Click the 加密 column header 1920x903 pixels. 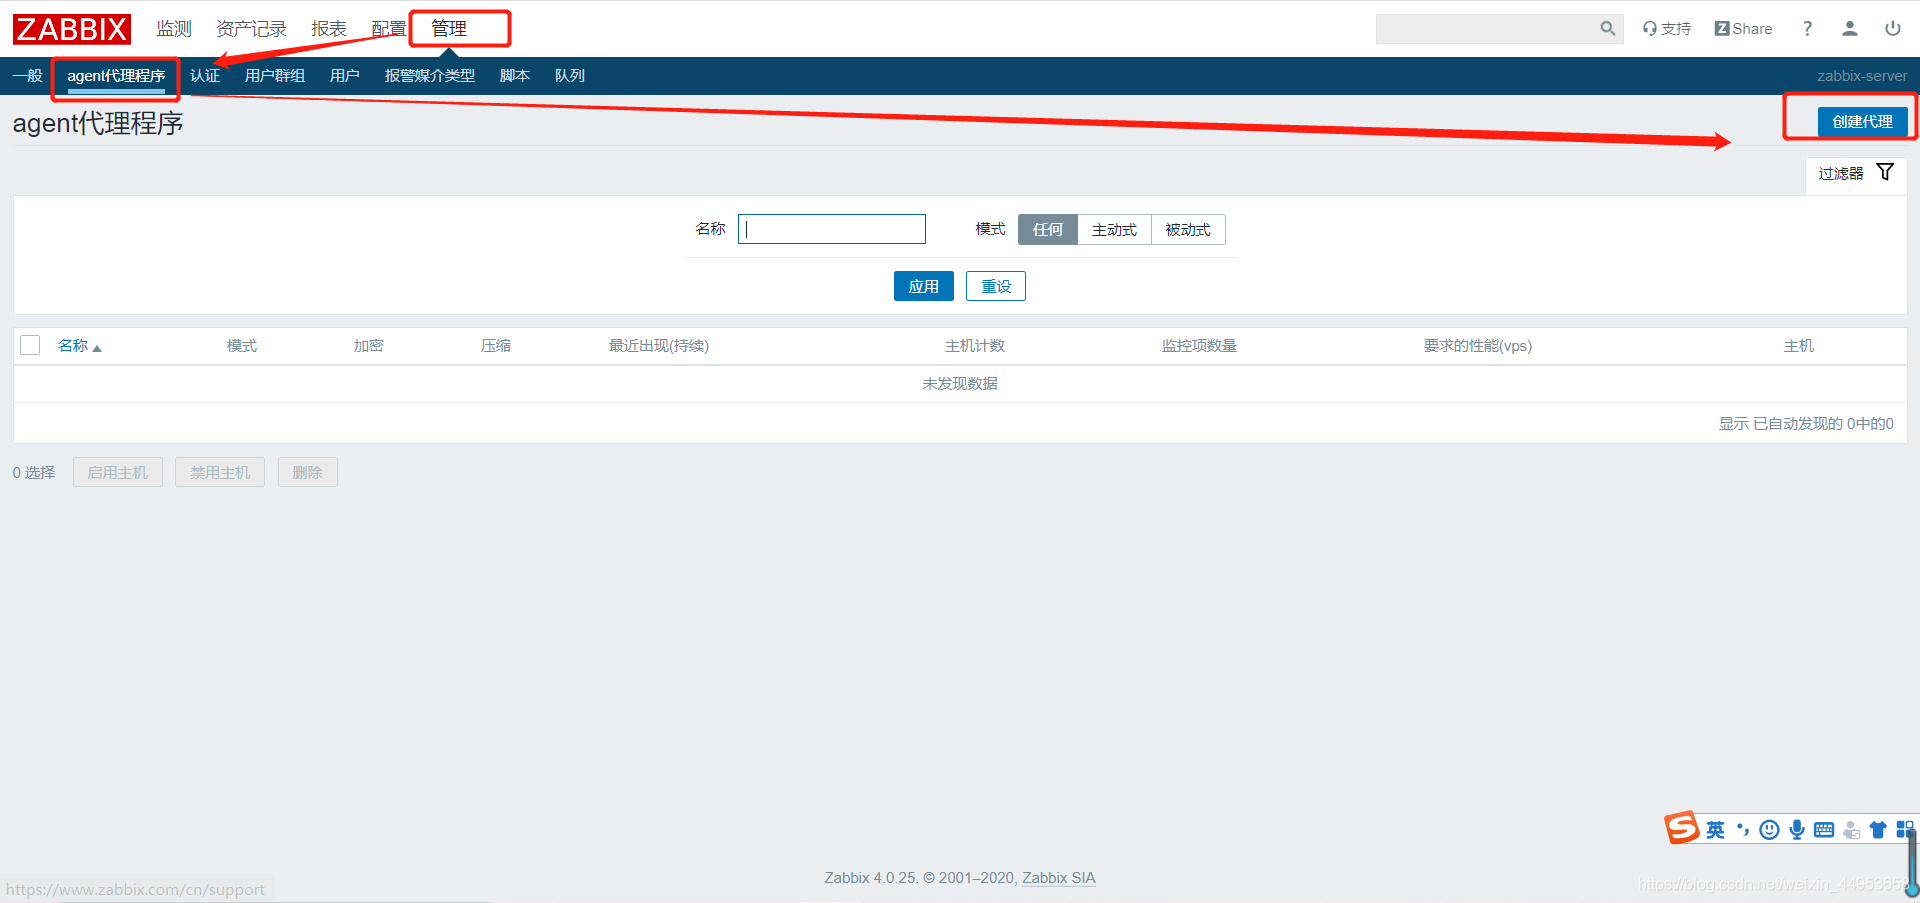[x=369, y=346]
